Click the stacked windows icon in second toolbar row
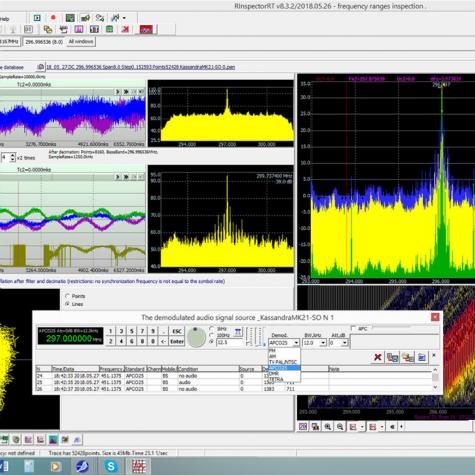This screenshot has height=475, width=475. (x=48, y=29)
